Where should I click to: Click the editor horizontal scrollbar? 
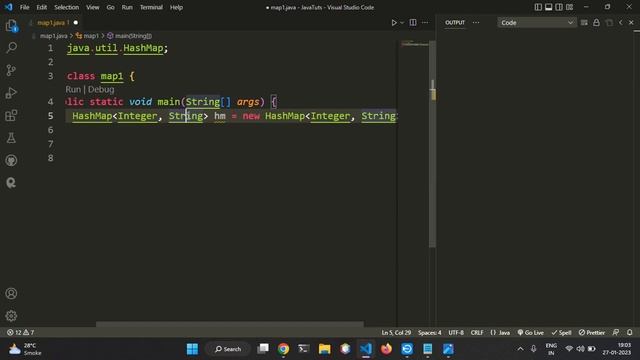pyautogui.click(x=229, y=324)
